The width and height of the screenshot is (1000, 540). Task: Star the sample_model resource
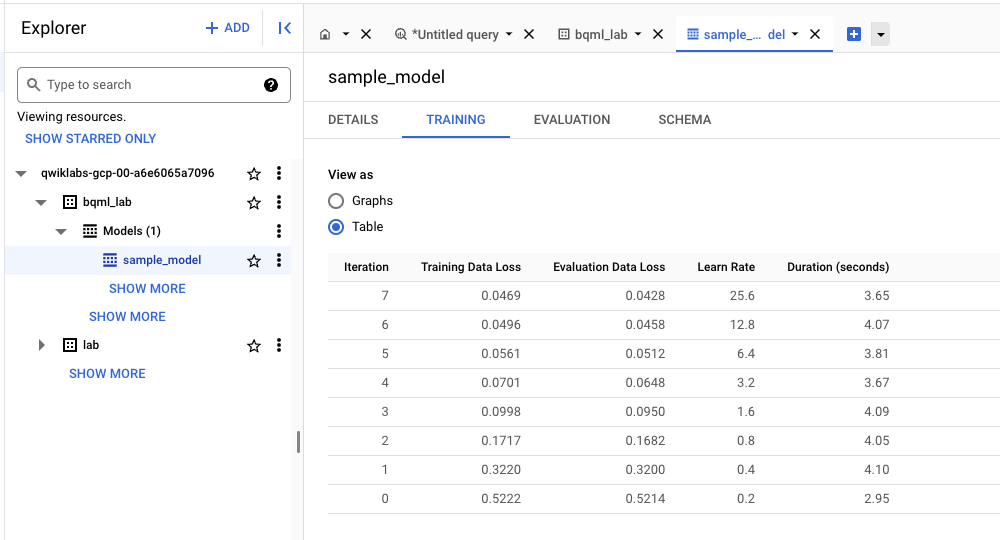click(x=254, y=260)
